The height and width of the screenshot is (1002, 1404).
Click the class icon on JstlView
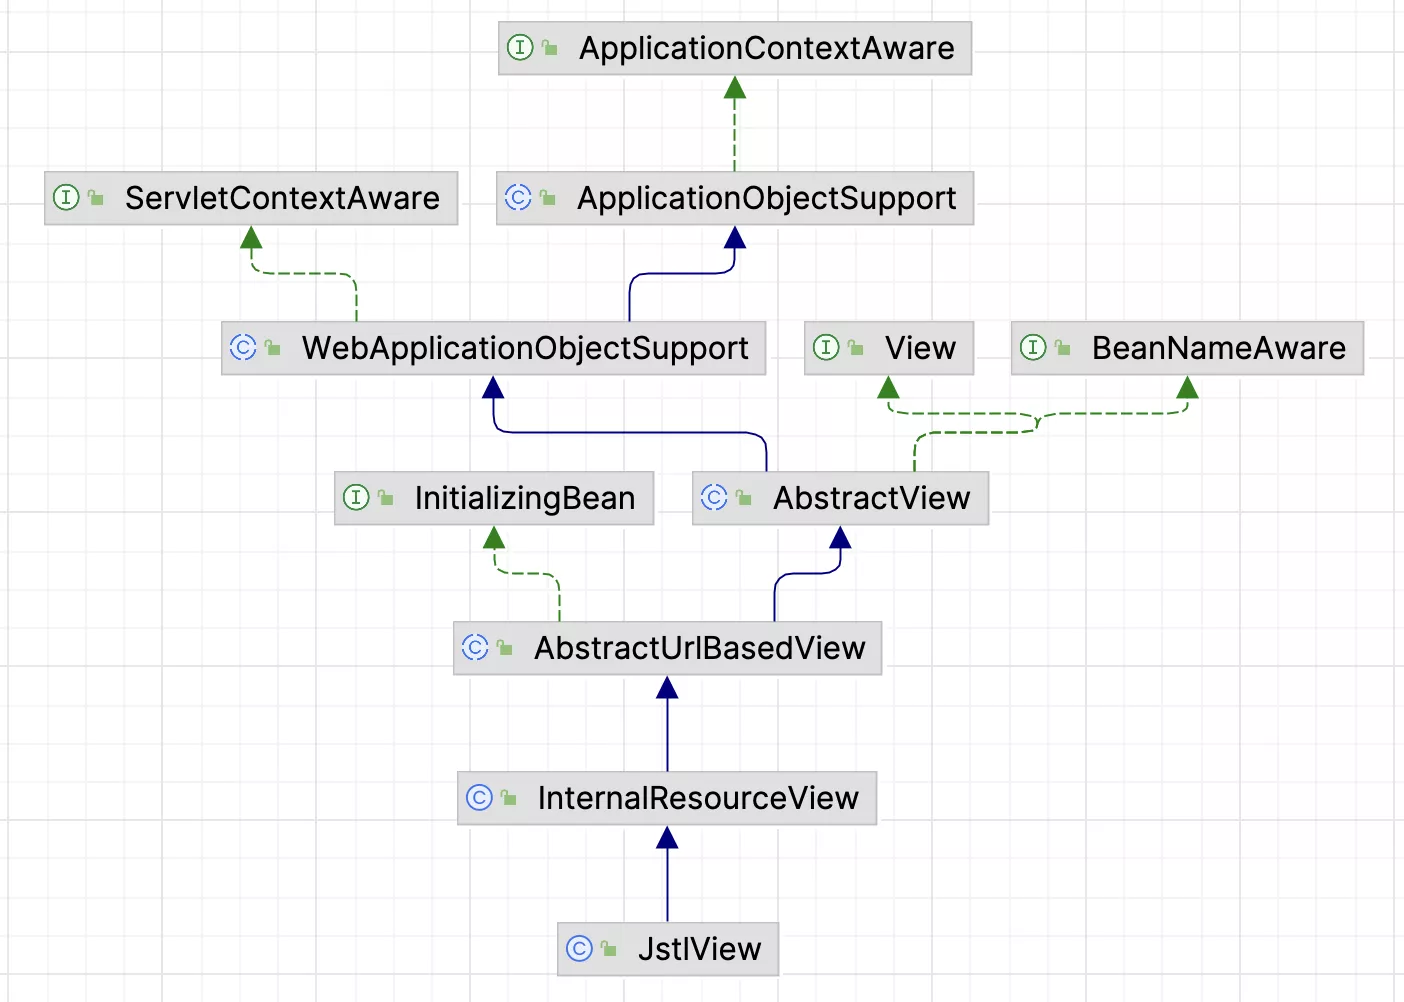[x=580, y=948]
